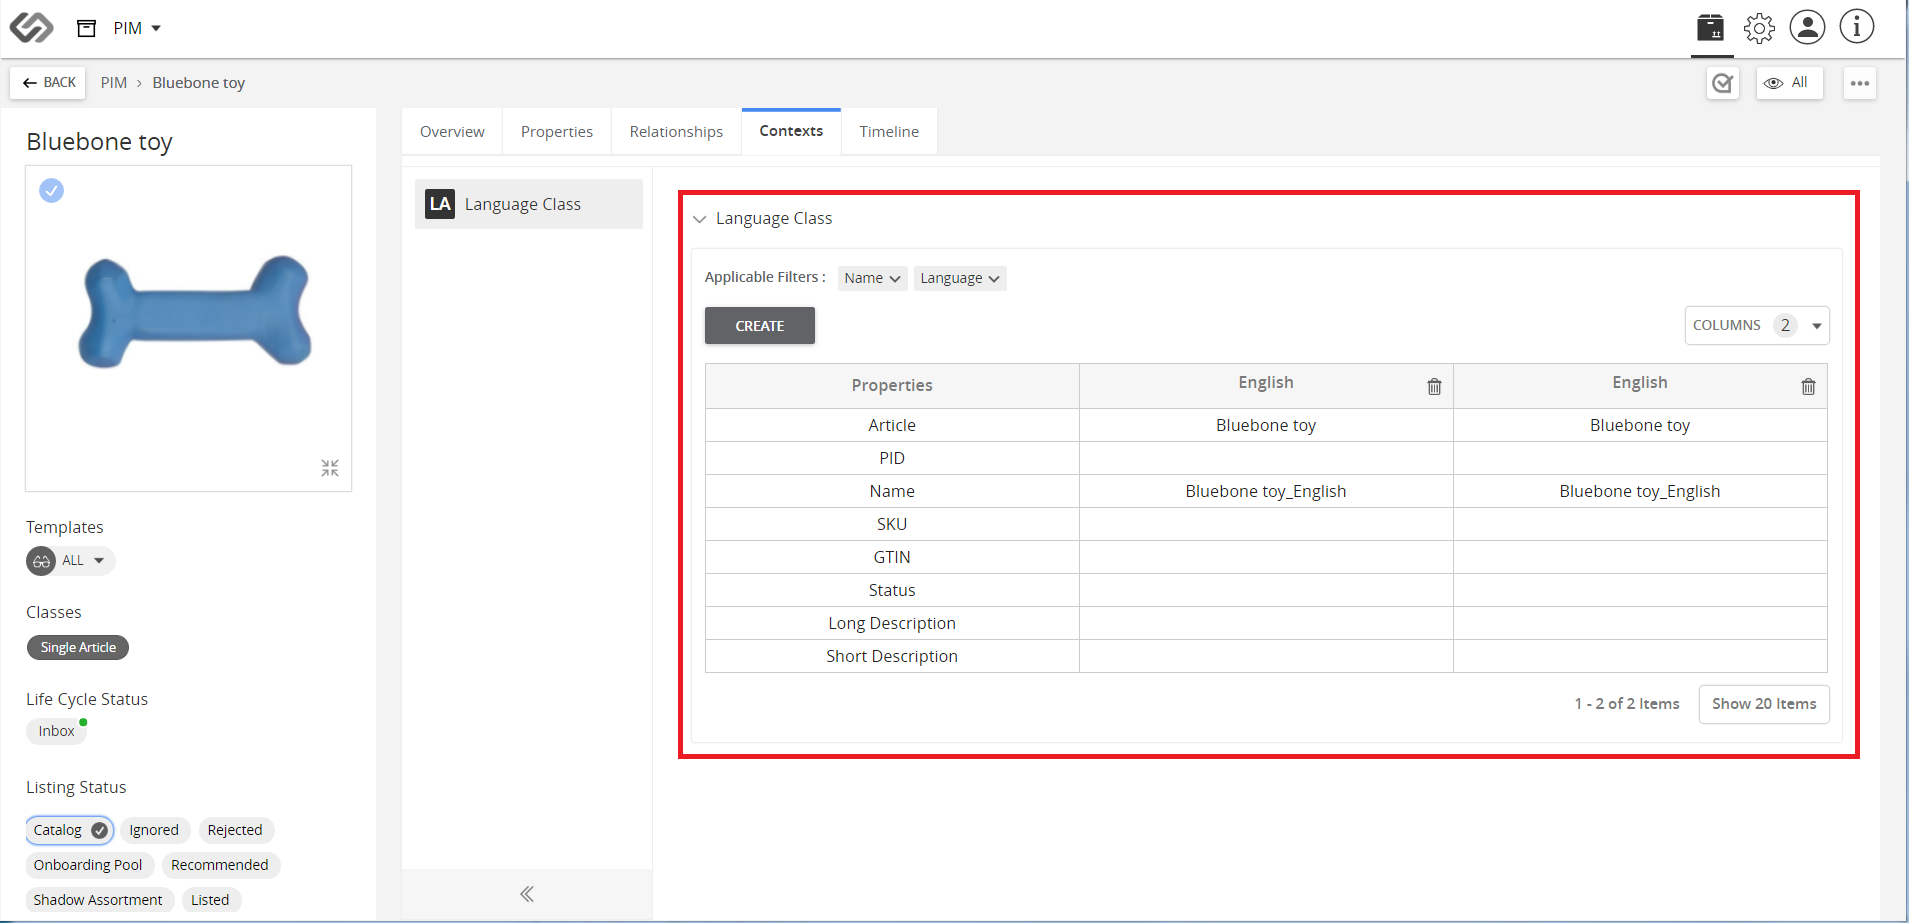Delete second English column via trash icon

[x=1808, y=387]
